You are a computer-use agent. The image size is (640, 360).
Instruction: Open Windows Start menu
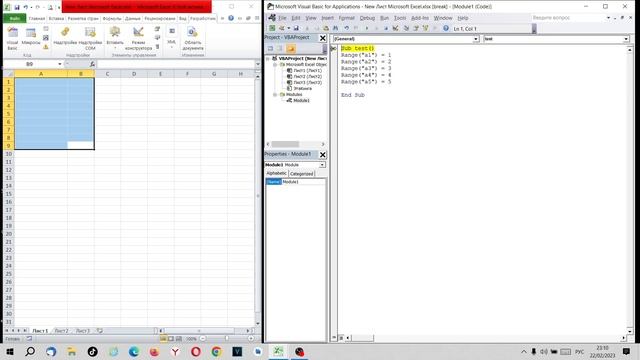10,352
